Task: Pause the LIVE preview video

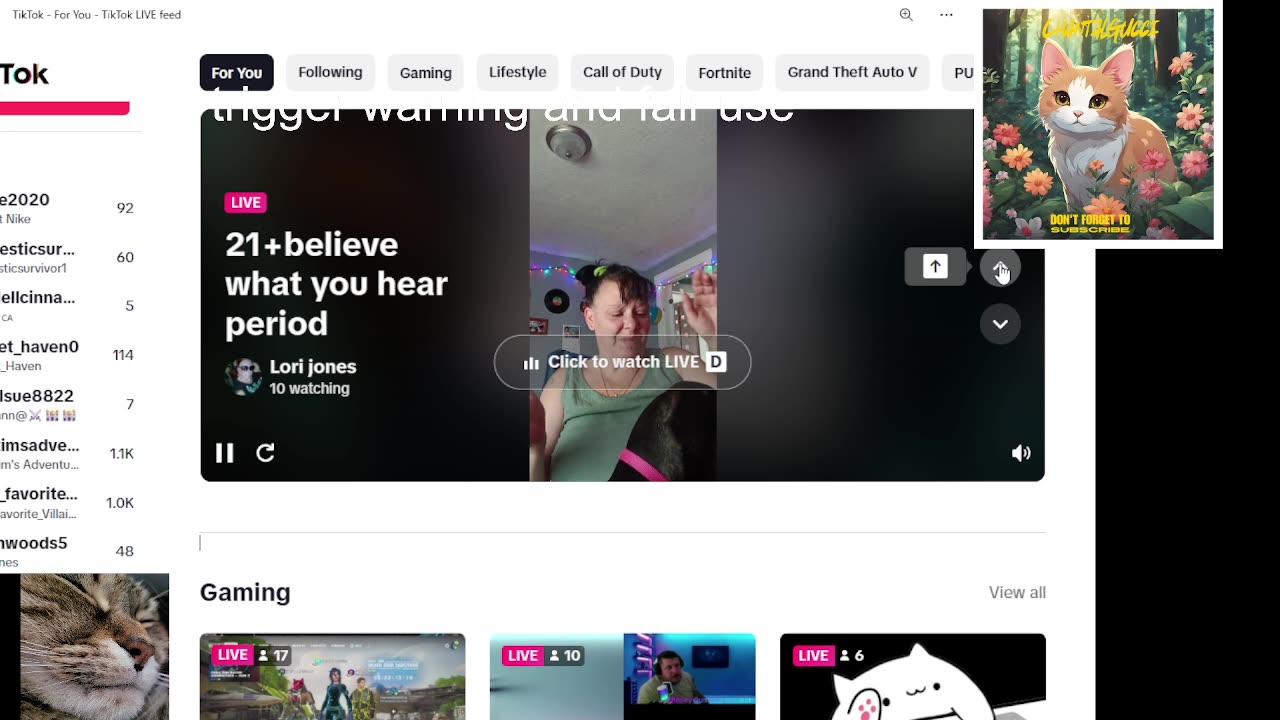Action: [x=224, y=453]
